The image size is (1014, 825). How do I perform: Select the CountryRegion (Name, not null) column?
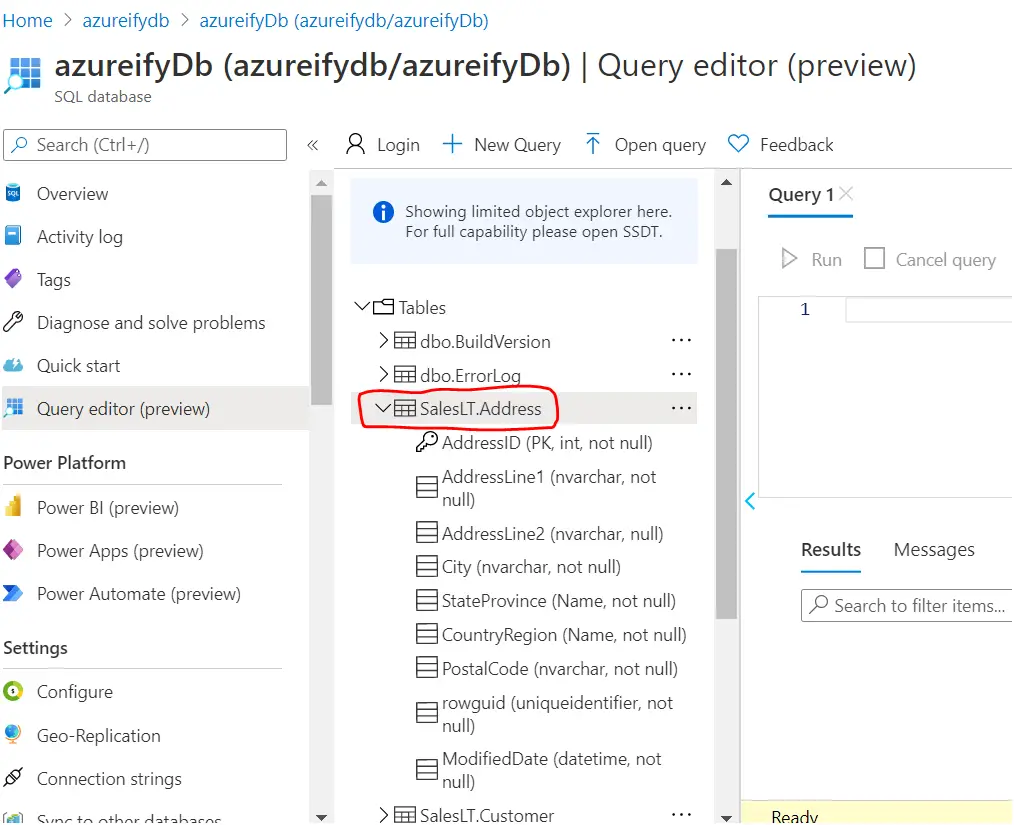[x=564, y=634]
